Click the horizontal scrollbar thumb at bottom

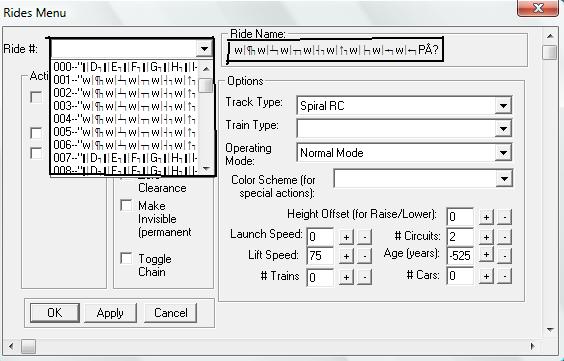(x=28, y=347)
